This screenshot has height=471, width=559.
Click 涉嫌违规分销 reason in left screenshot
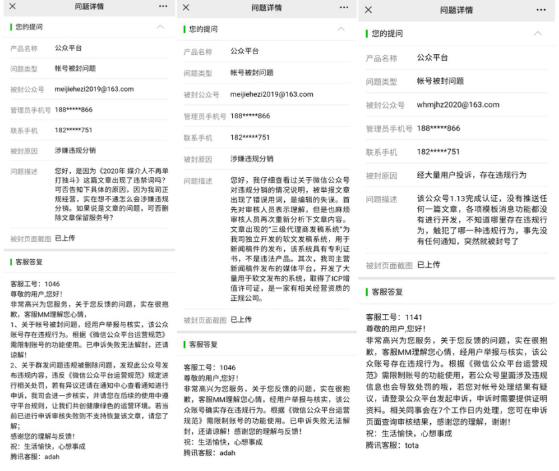point(75,150)
